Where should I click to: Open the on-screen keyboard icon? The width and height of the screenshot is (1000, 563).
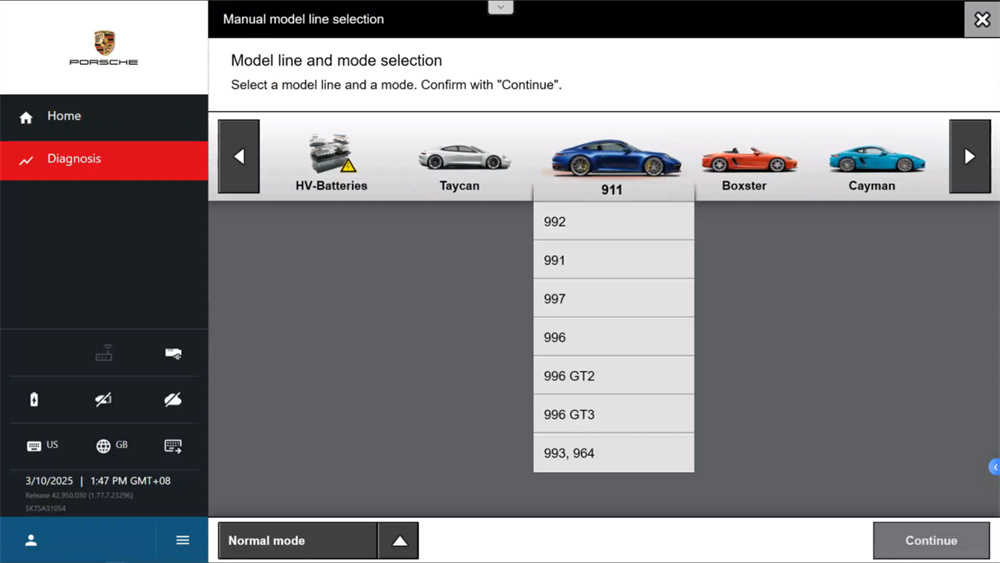173,446
